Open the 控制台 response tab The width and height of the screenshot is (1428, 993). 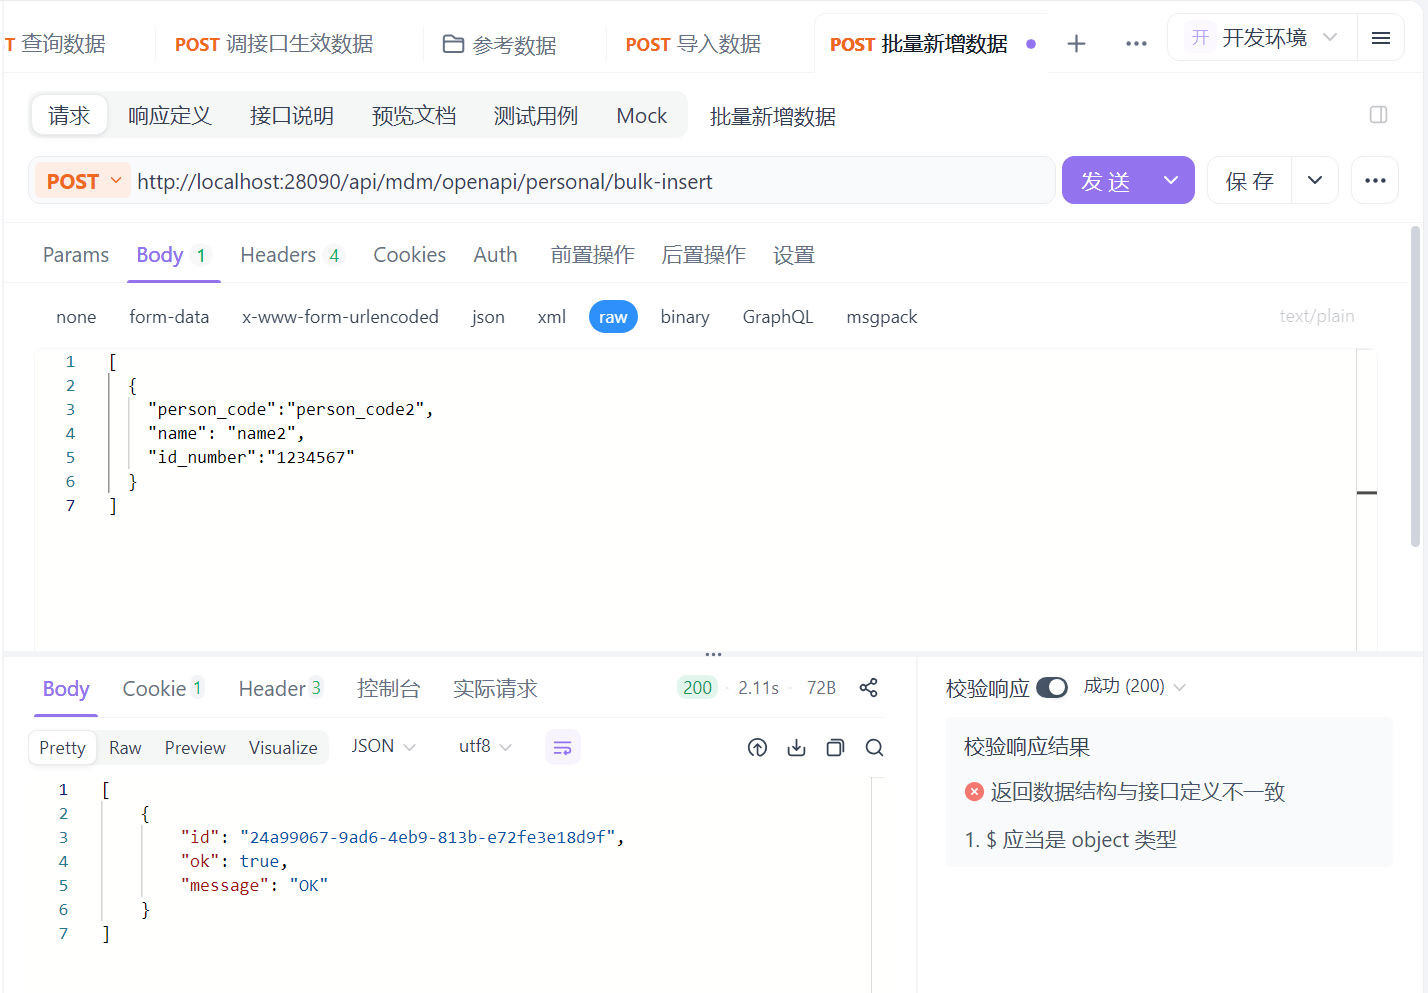point(388,689)
